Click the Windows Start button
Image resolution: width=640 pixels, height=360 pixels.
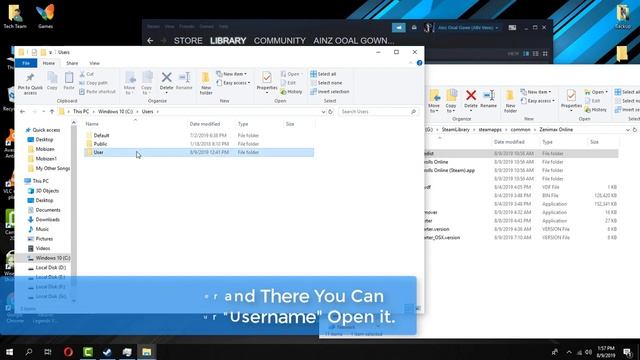coord(9,351)
